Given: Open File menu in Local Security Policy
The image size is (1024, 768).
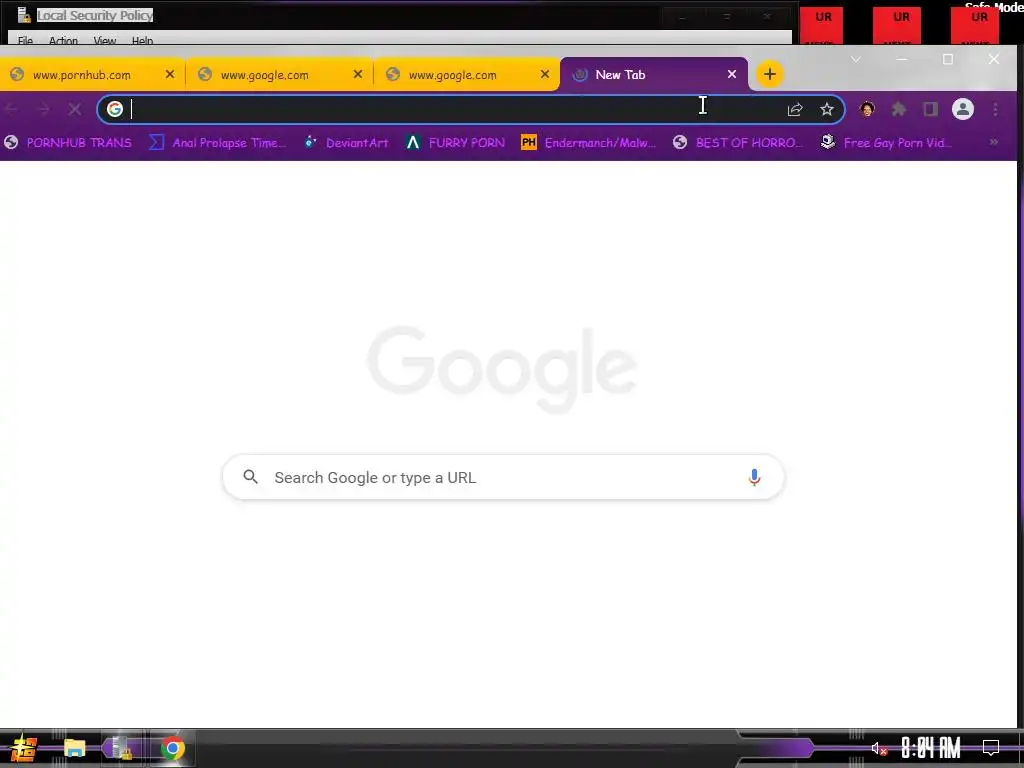Looking at the screenshot, I should [x=25, y=40].
